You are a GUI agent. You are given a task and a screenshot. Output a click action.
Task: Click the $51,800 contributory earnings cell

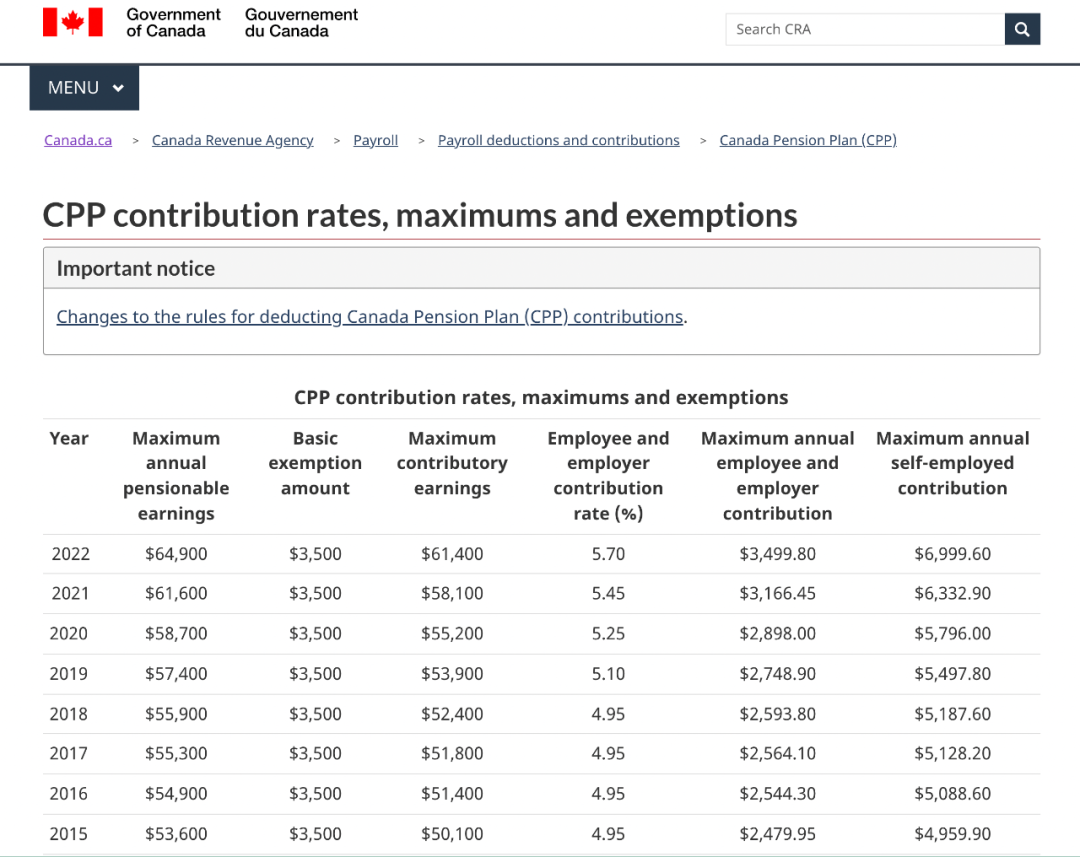click(x=452, y=753)
